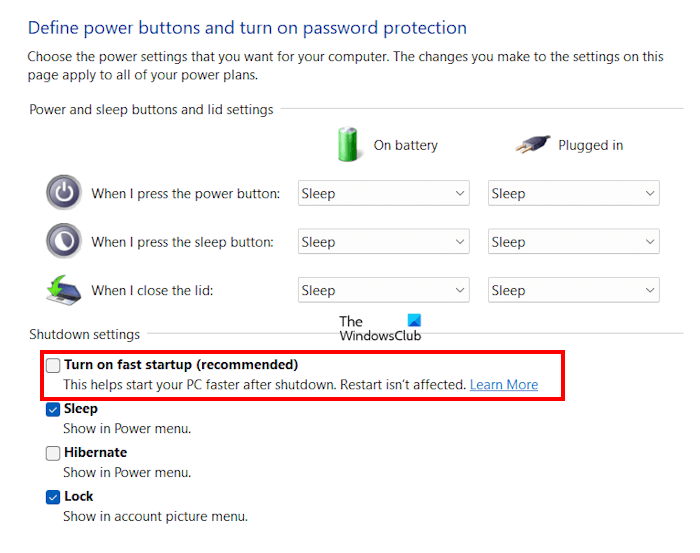The image size is (700, 553).
Task: Open power button On battery dropdown
Action: coord(384,194)
